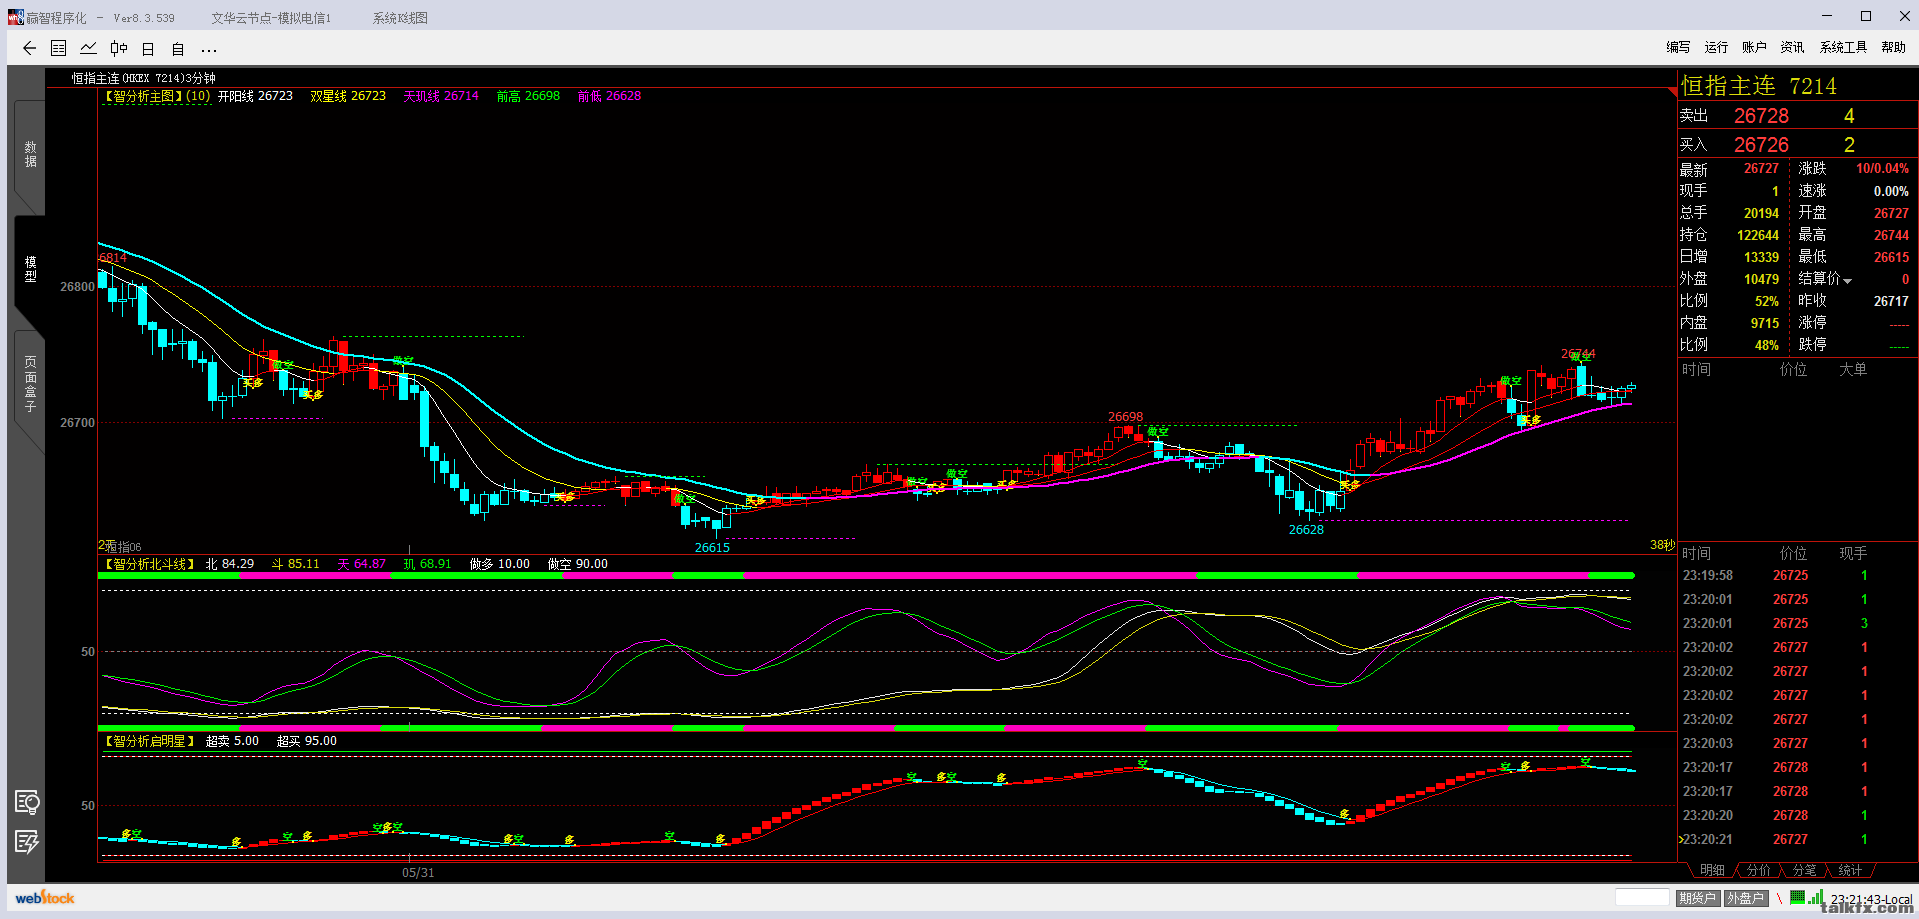The height and width of the screenshot is (919, 1919).
Task: Click the 26744 high price label on chart
Action: (x=1578, y=354)
